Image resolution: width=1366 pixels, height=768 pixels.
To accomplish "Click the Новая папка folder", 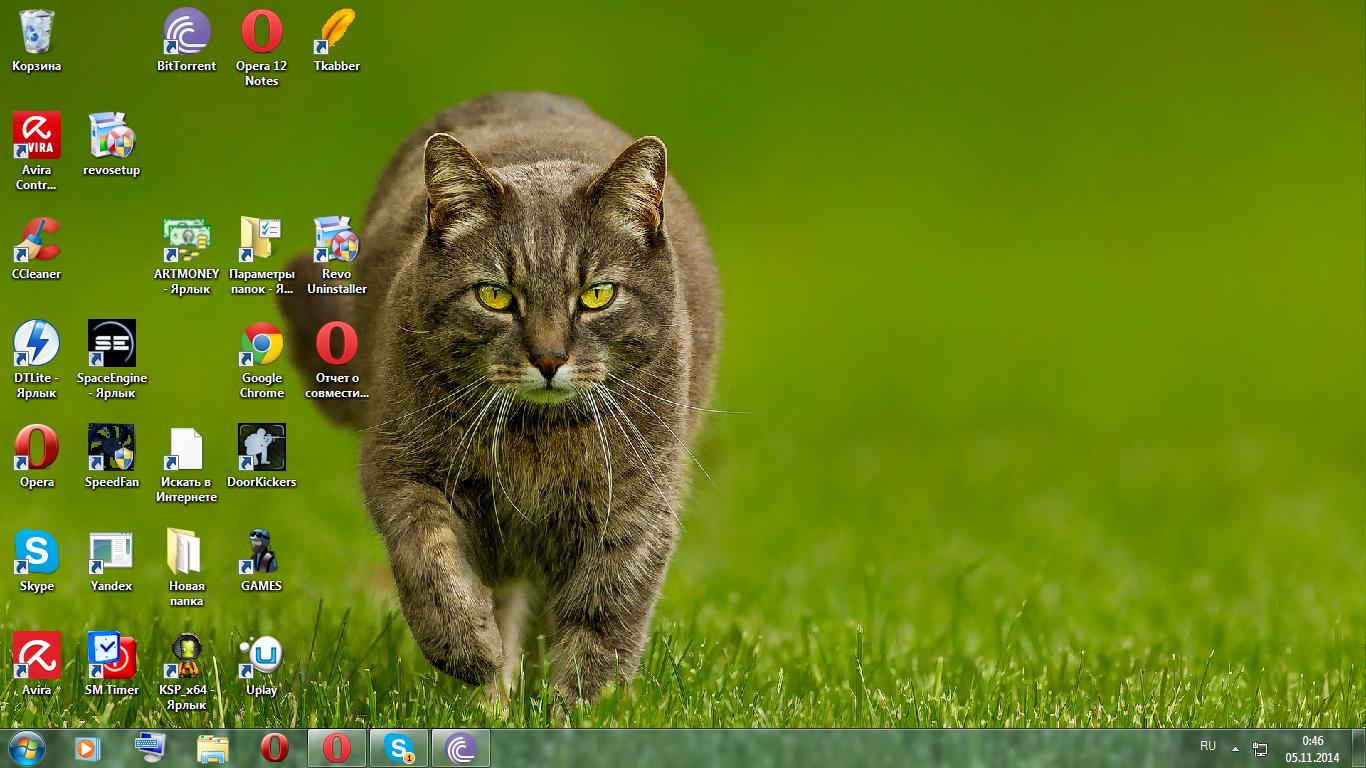I will pyautogui.click(x=186, y=568).
